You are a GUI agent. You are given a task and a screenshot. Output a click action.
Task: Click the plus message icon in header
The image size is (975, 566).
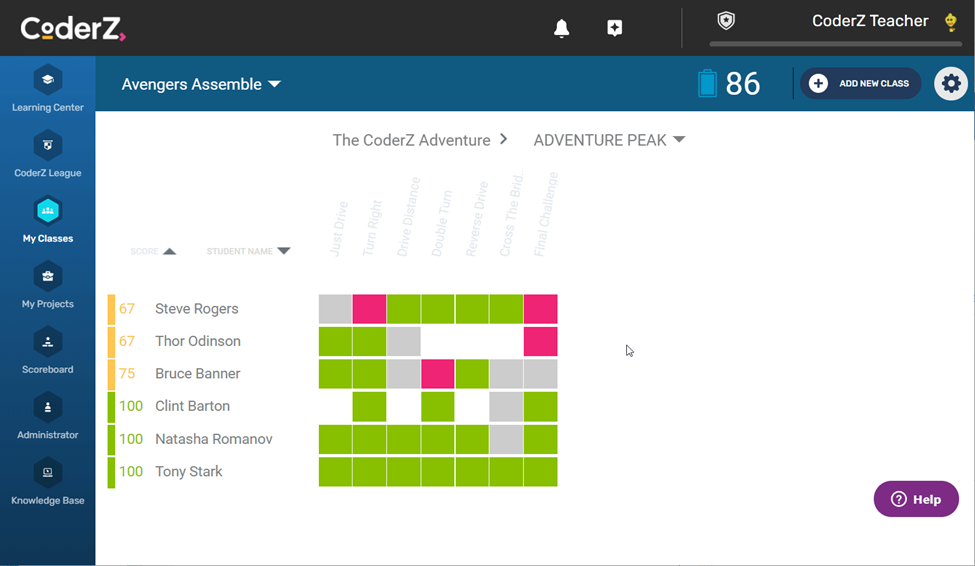614,29
